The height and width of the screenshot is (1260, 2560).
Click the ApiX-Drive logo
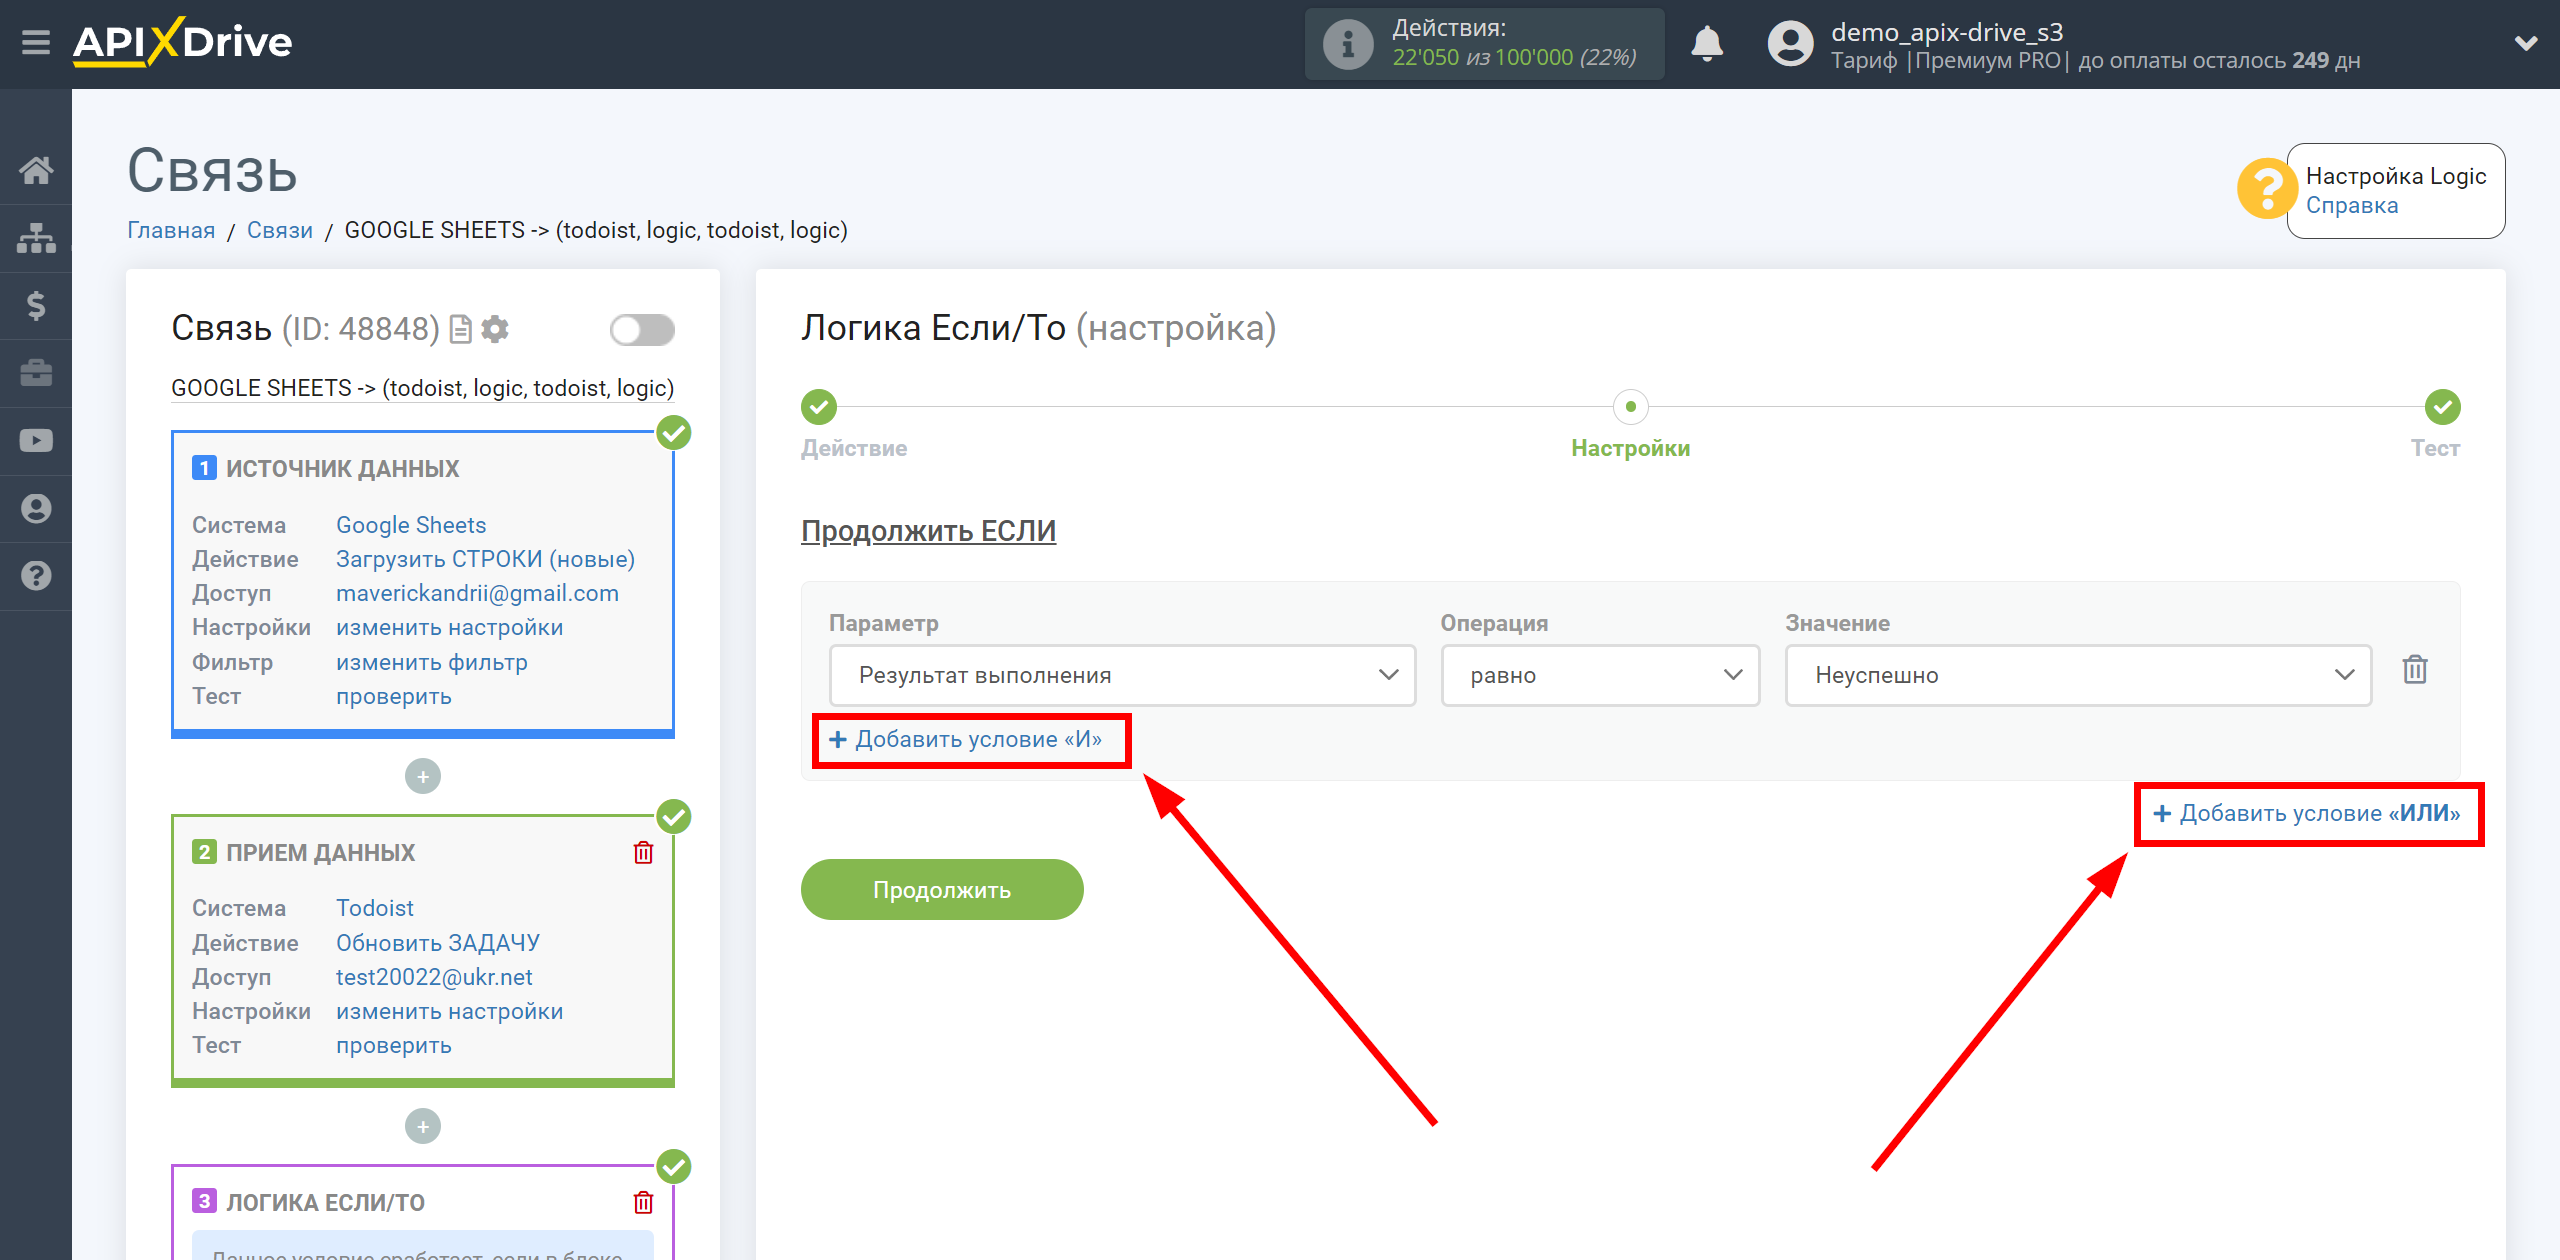[182, 43]
